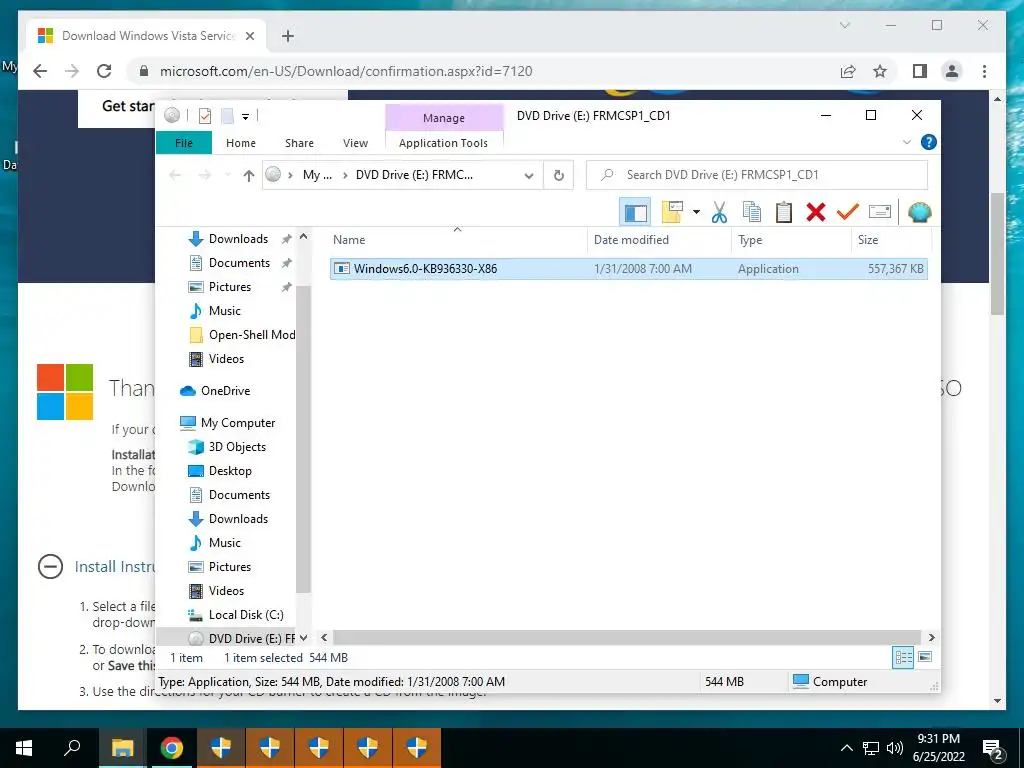Click the Manage contextual tab
This screenshot has height=768, width=1024.
click(x=444, y=118)
